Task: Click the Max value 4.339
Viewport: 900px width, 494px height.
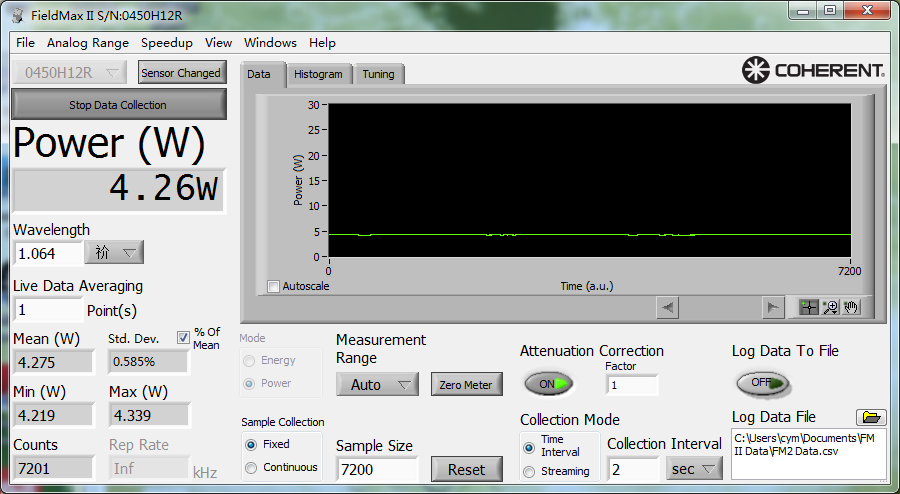Action: 149,415
